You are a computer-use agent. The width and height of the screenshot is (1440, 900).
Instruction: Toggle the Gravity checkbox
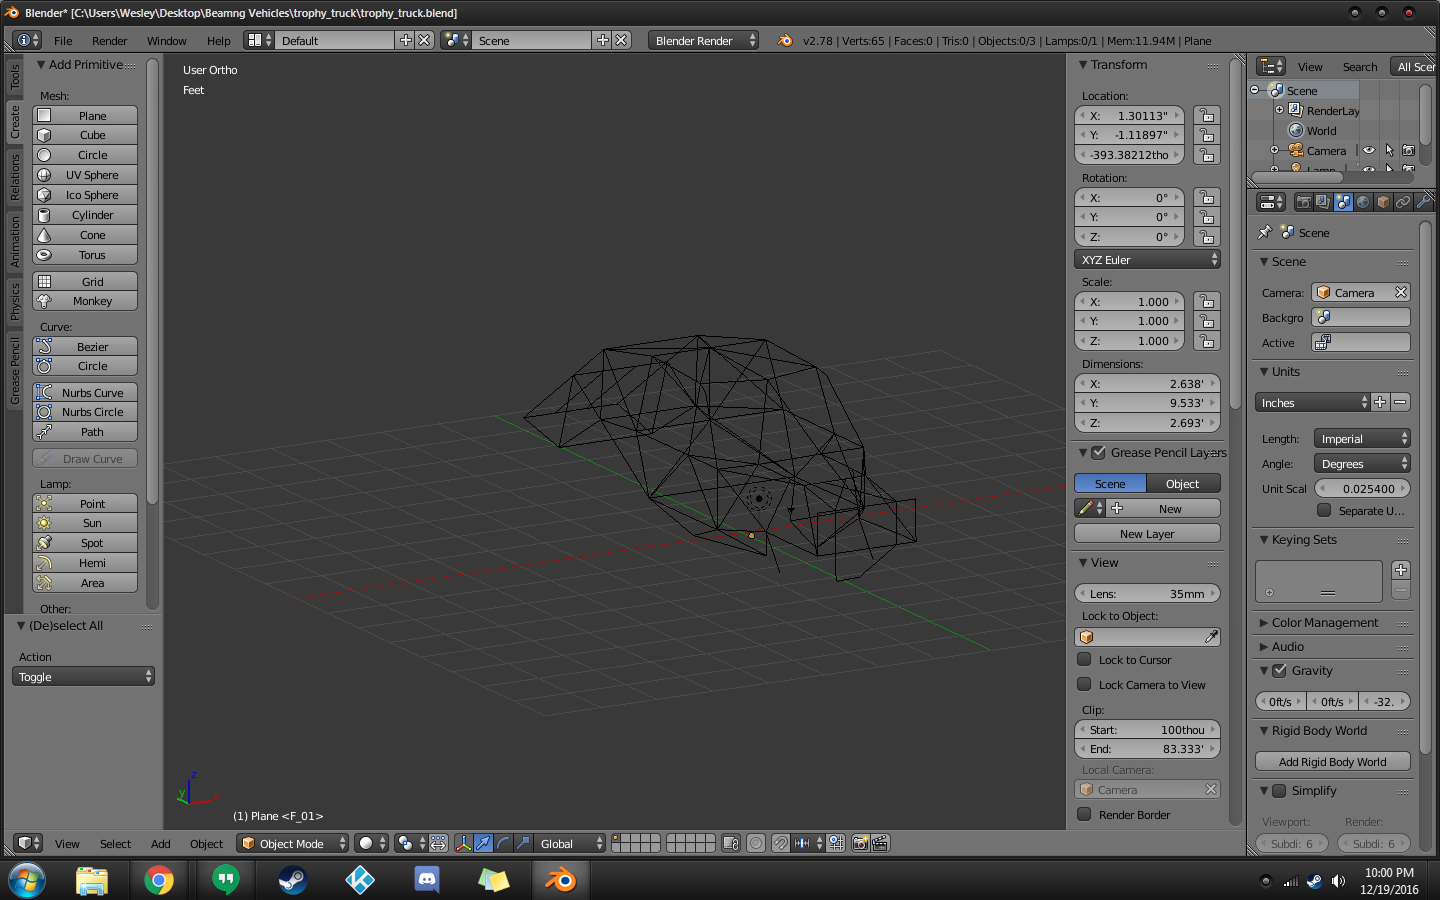1279,670
